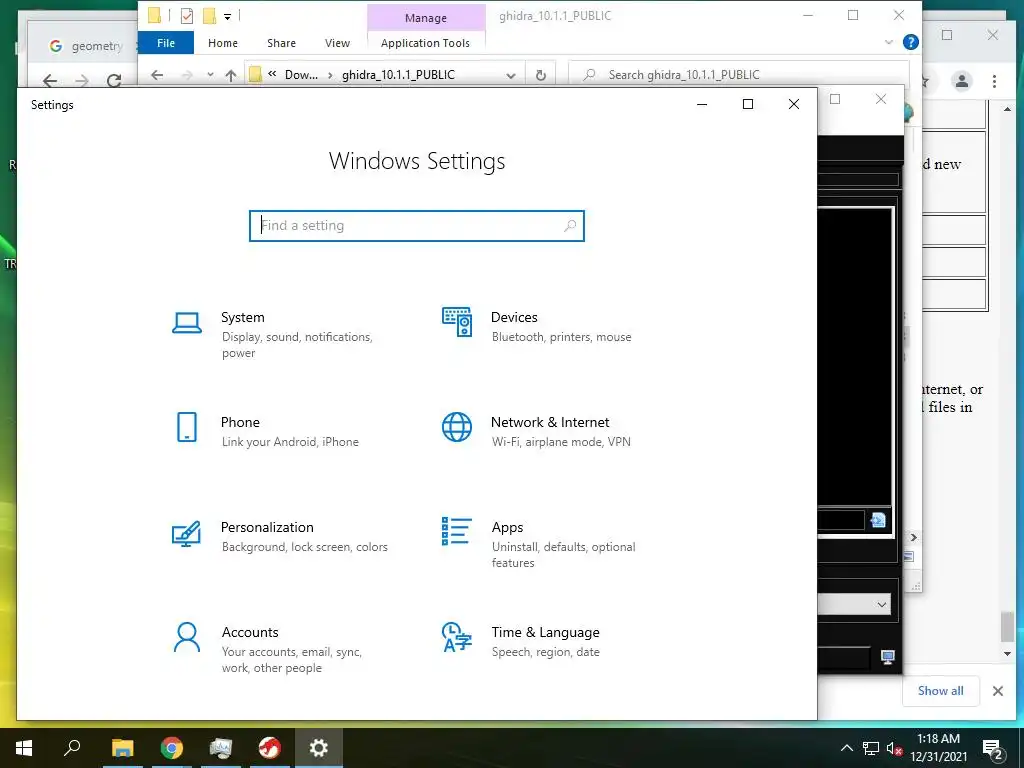Click the ghidra_10.1.1_PUBLIC breadcrumb in address bar
Viewport: 1024px width, 768px height.
[398, 75]
